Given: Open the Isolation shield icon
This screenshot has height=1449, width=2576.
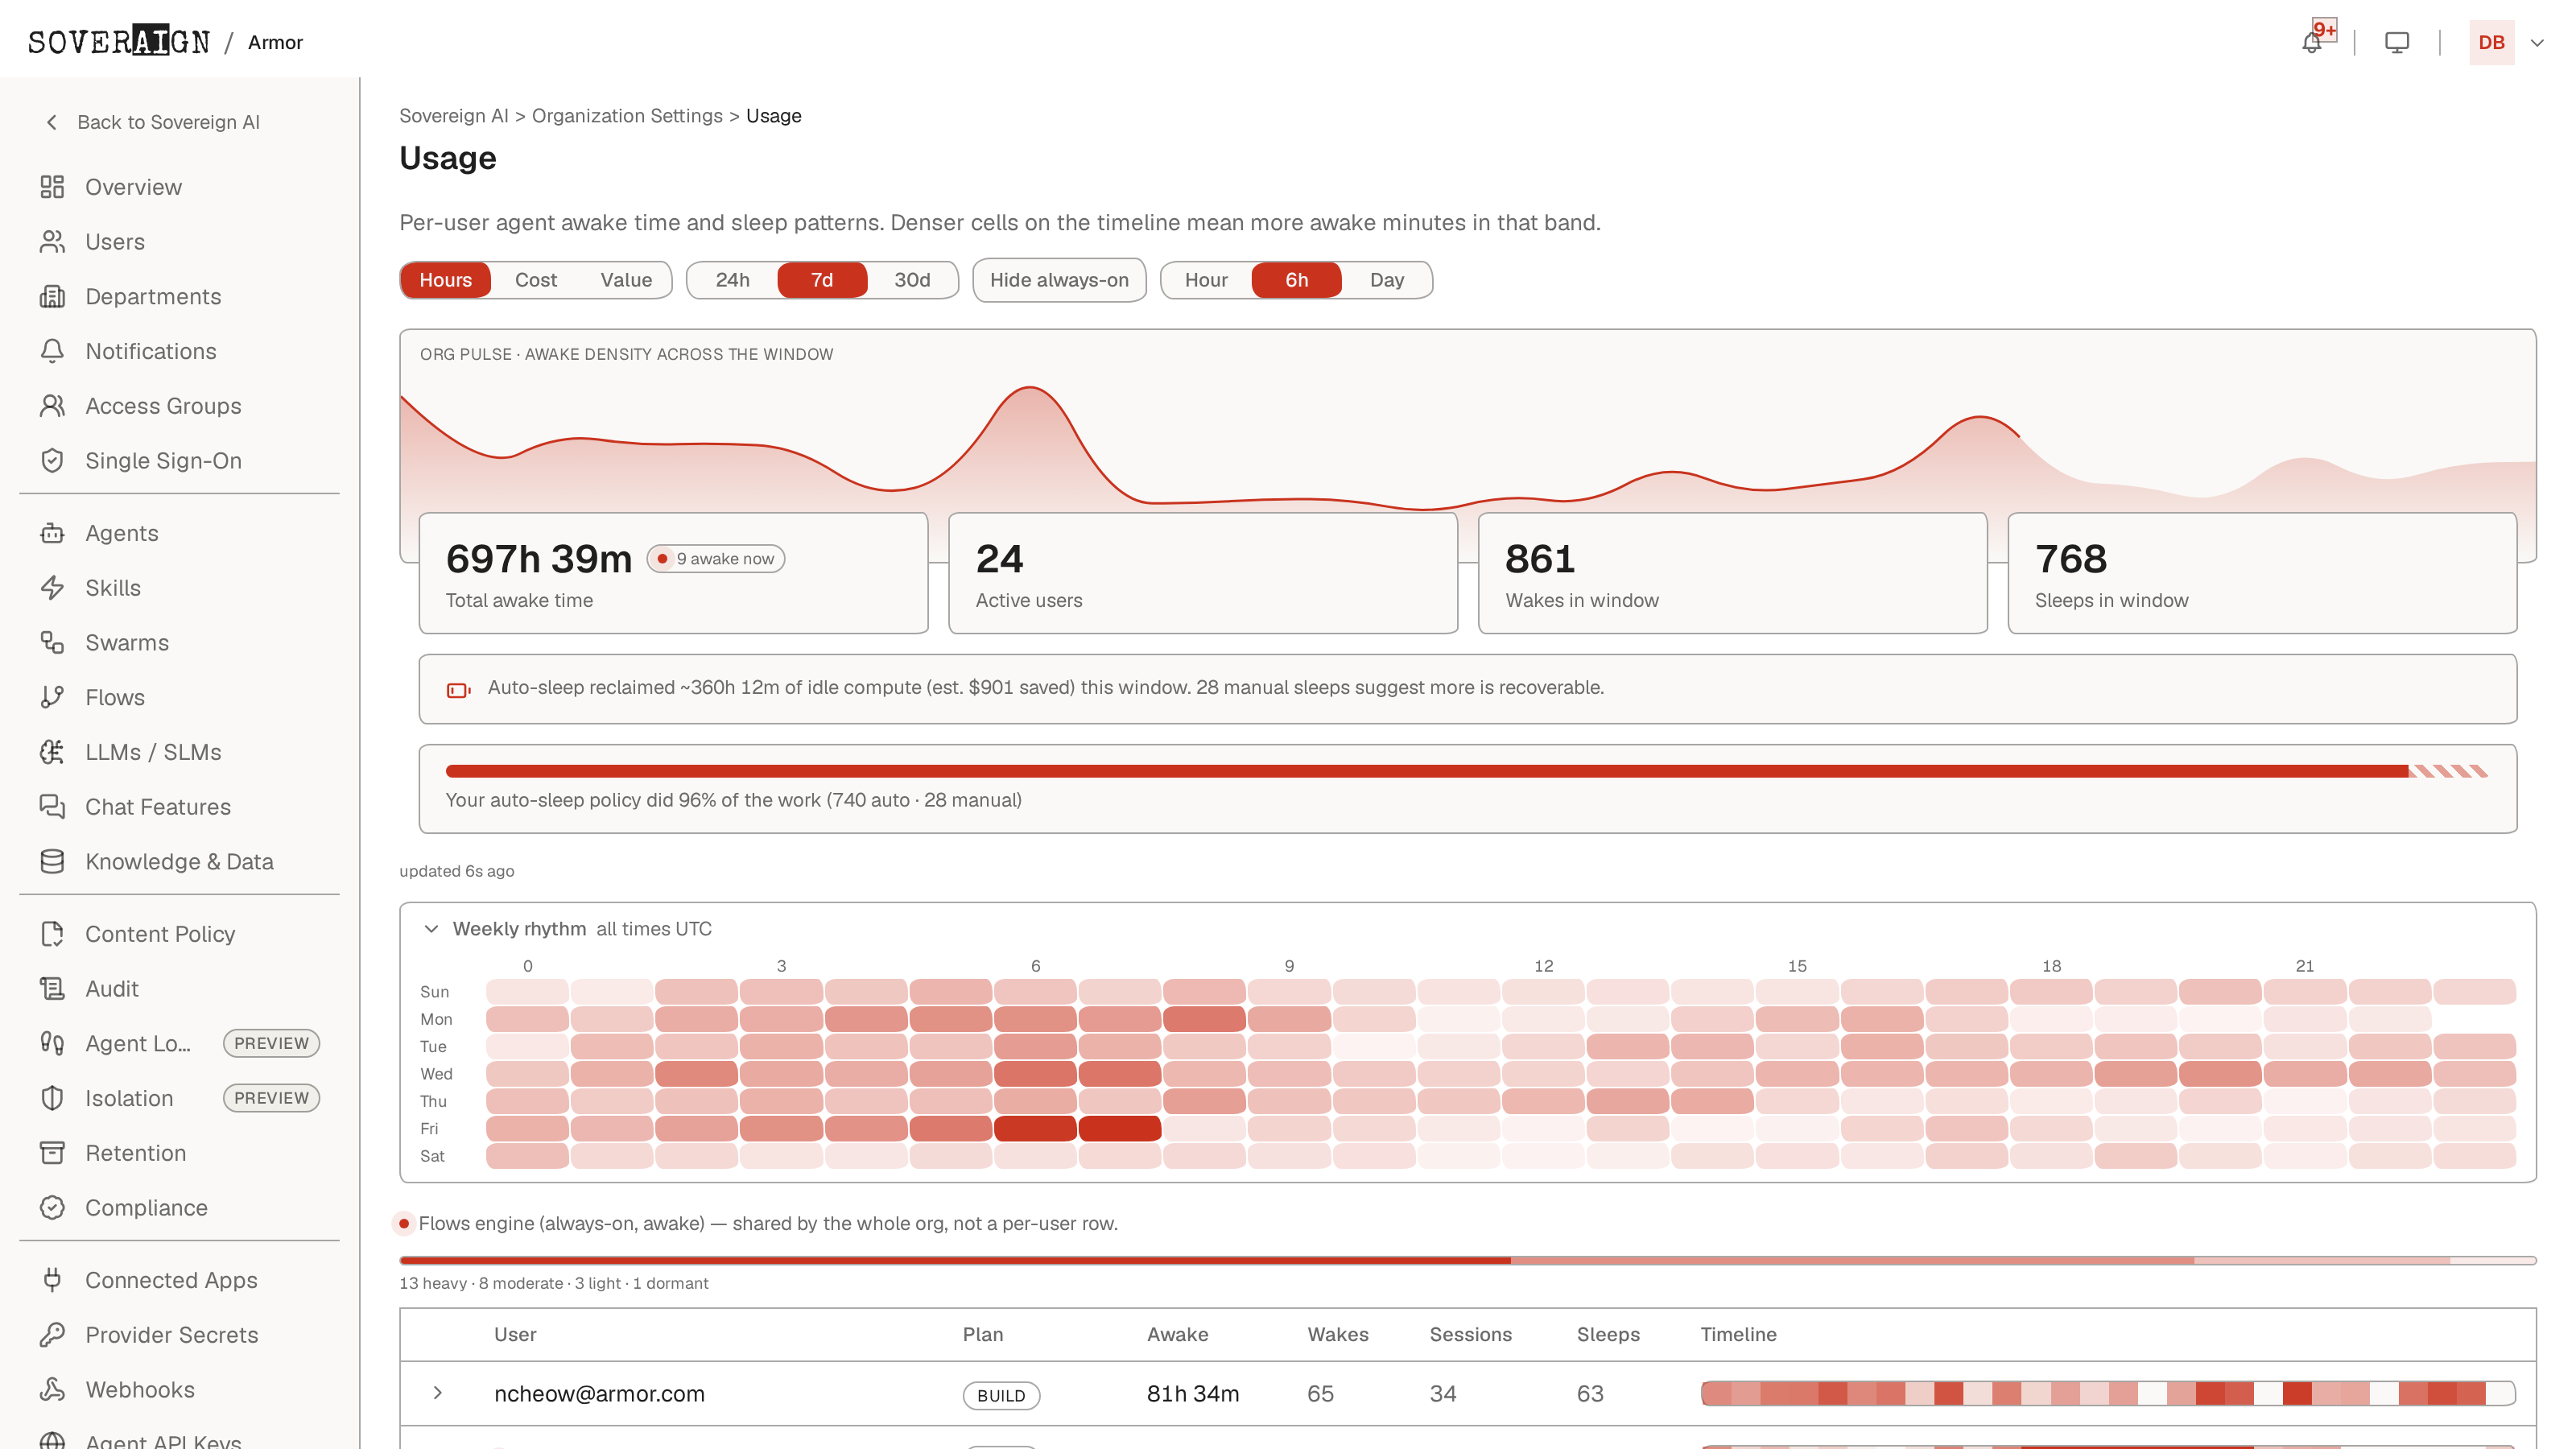Looking at the screenshot, I should [x=52, y=1098].
